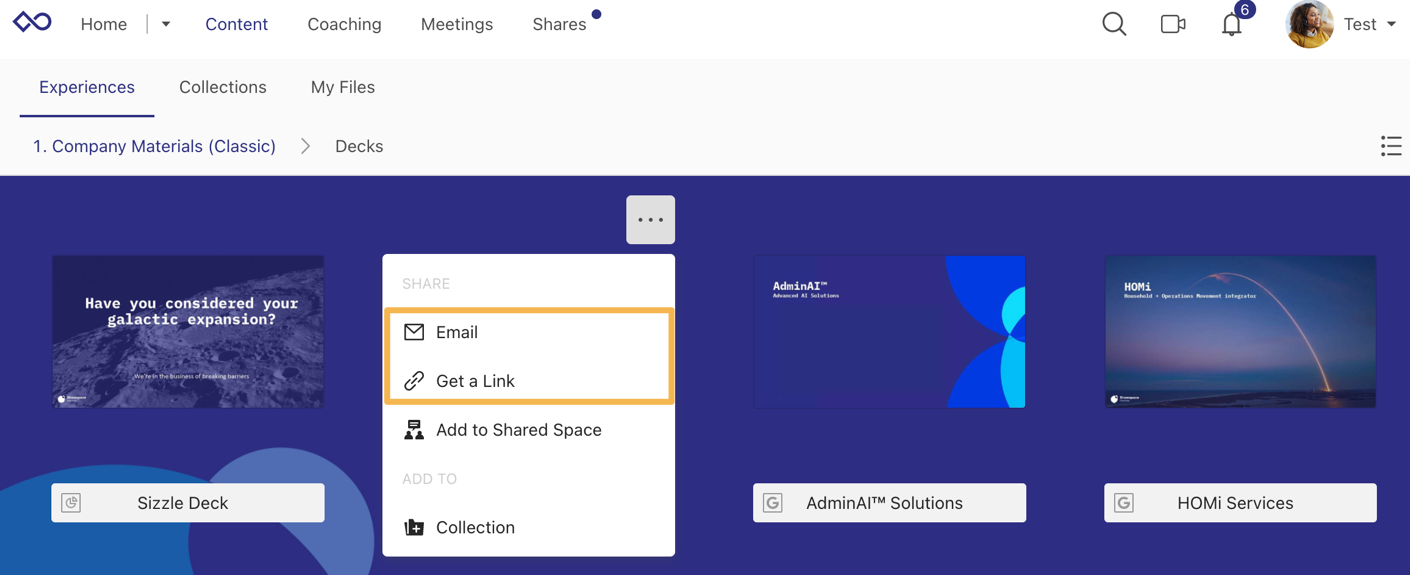The height and width of the screenshot is (575, 1410).
Task: Click the user profile avatar
Action: tap(1309, 24)
